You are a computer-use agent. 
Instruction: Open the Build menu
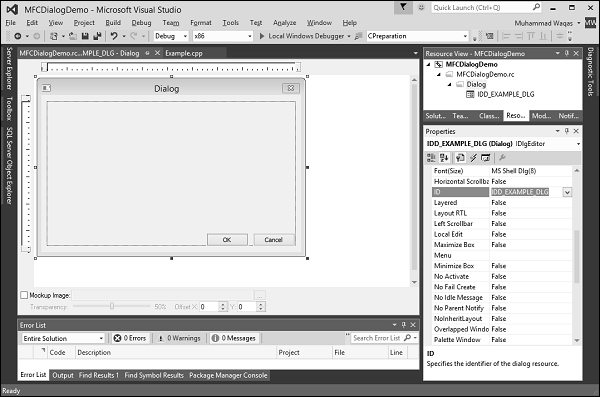[x=113, y=23]
